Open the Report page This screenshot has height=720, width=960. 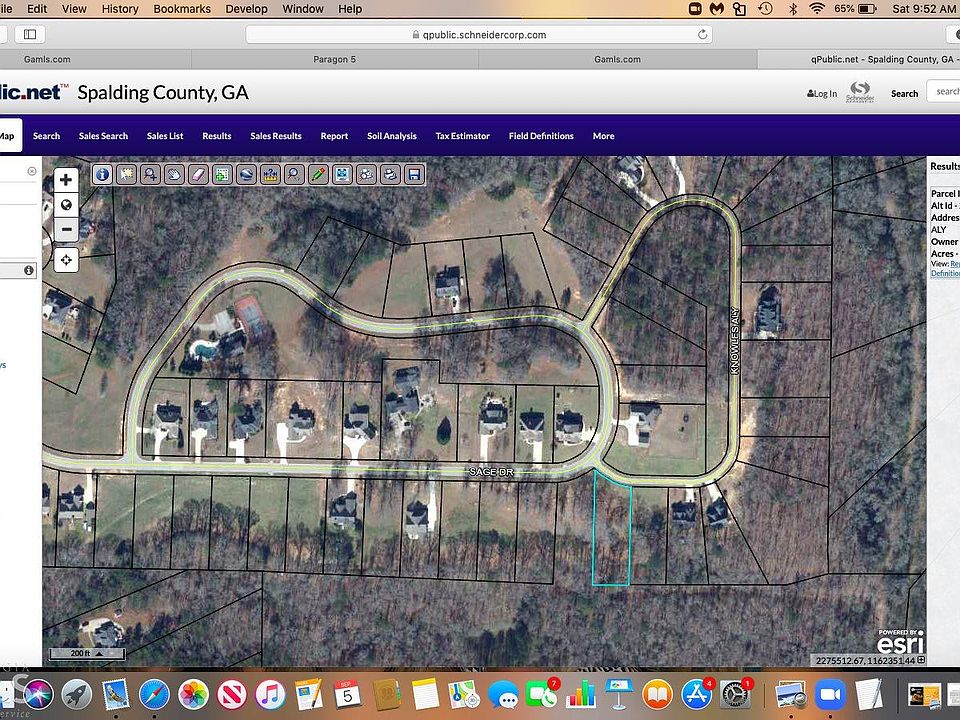334,136
